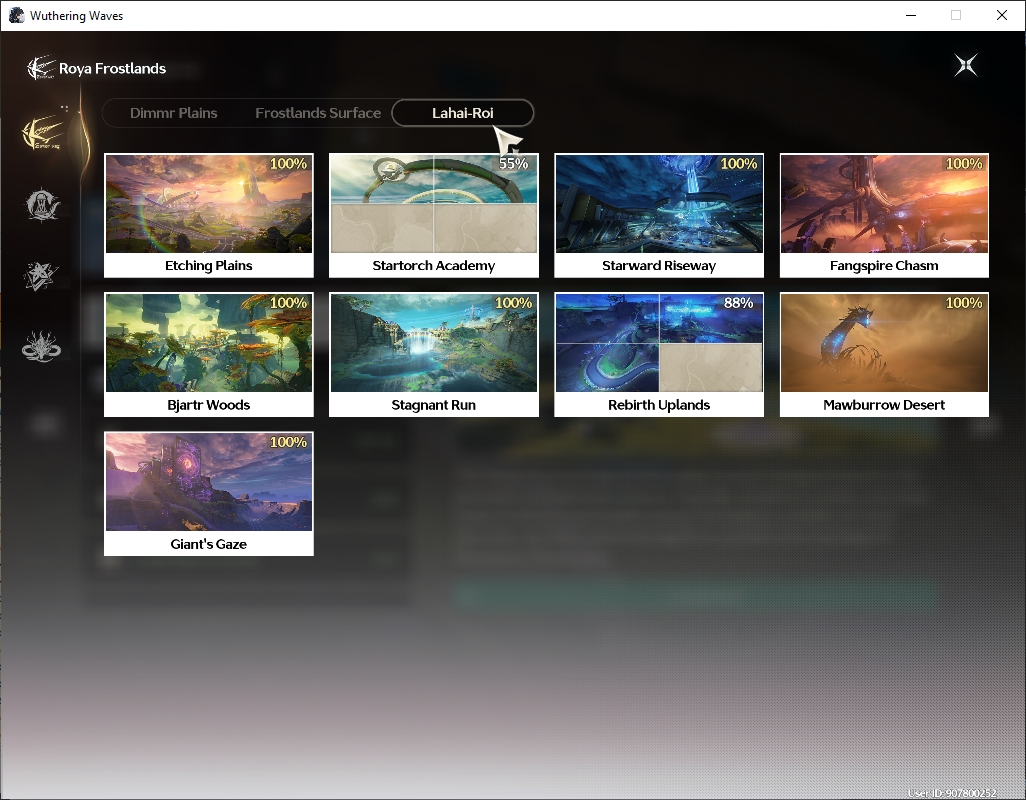Select the second crest sidebar icon
The image size is (1026, 800).
click(43, 205)
